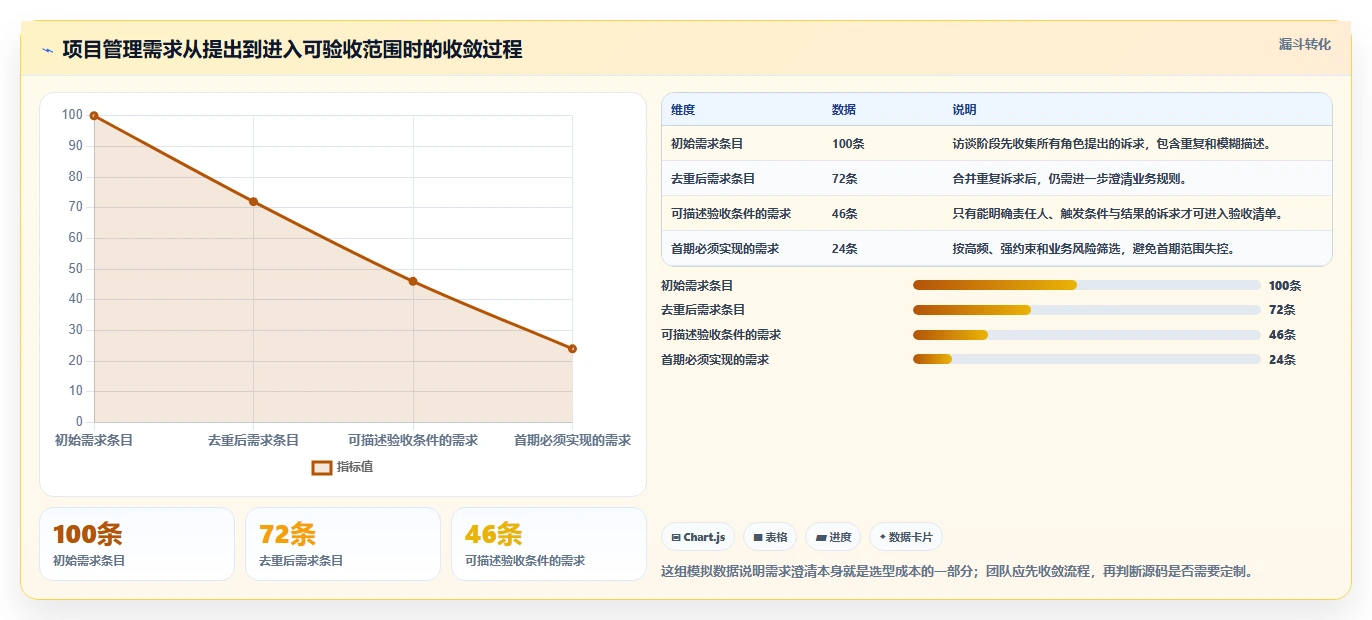
Task: Click the 50 y-axis tick label
Action: 75,269
